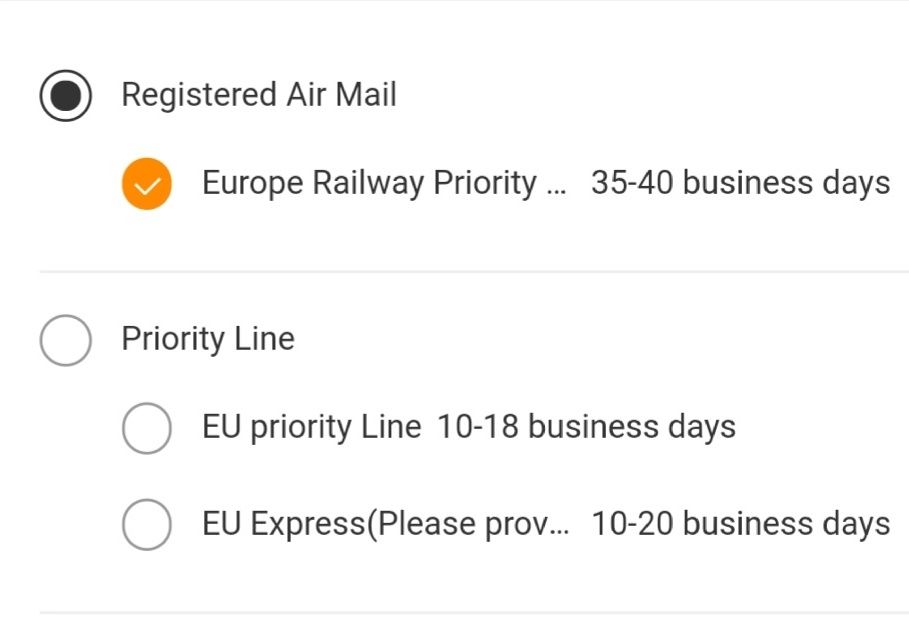This screenshot has width=909, height=635.
Task: Click the "Priority Line" group label
Action: coord(208,339)
